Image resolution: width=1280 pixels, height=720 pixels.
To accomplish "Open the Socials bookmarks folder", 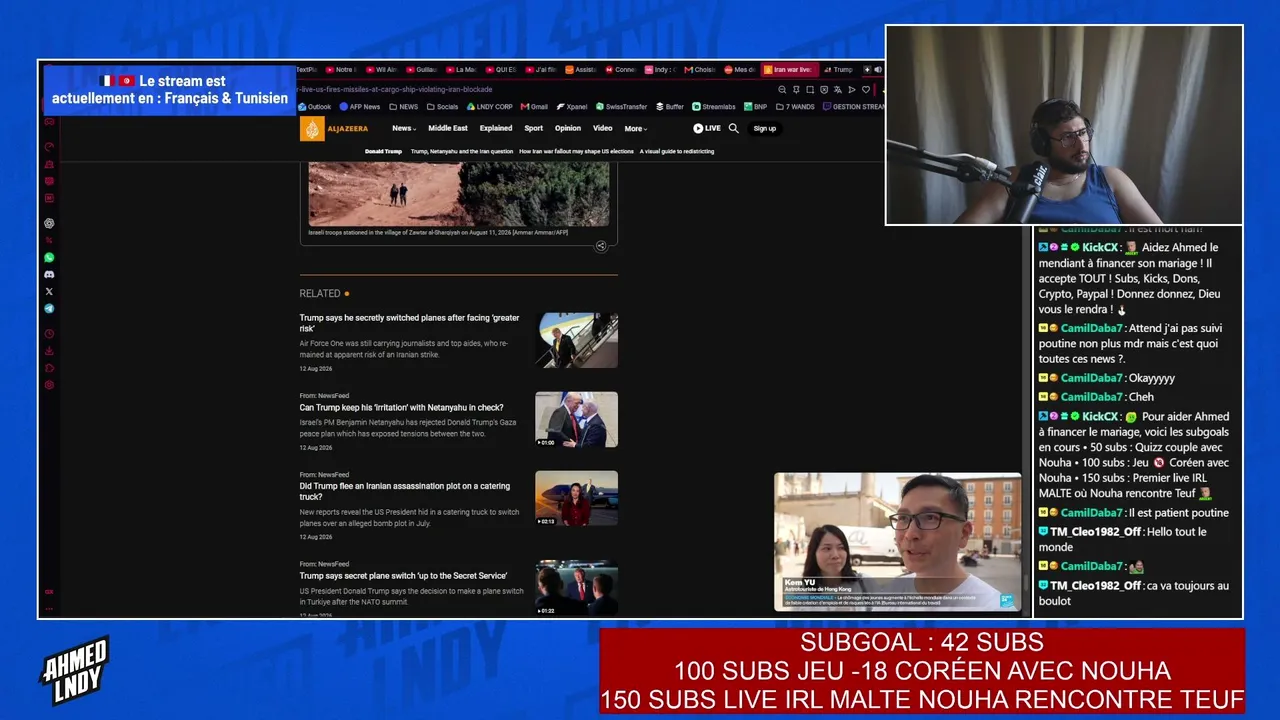I will (442, 107).
